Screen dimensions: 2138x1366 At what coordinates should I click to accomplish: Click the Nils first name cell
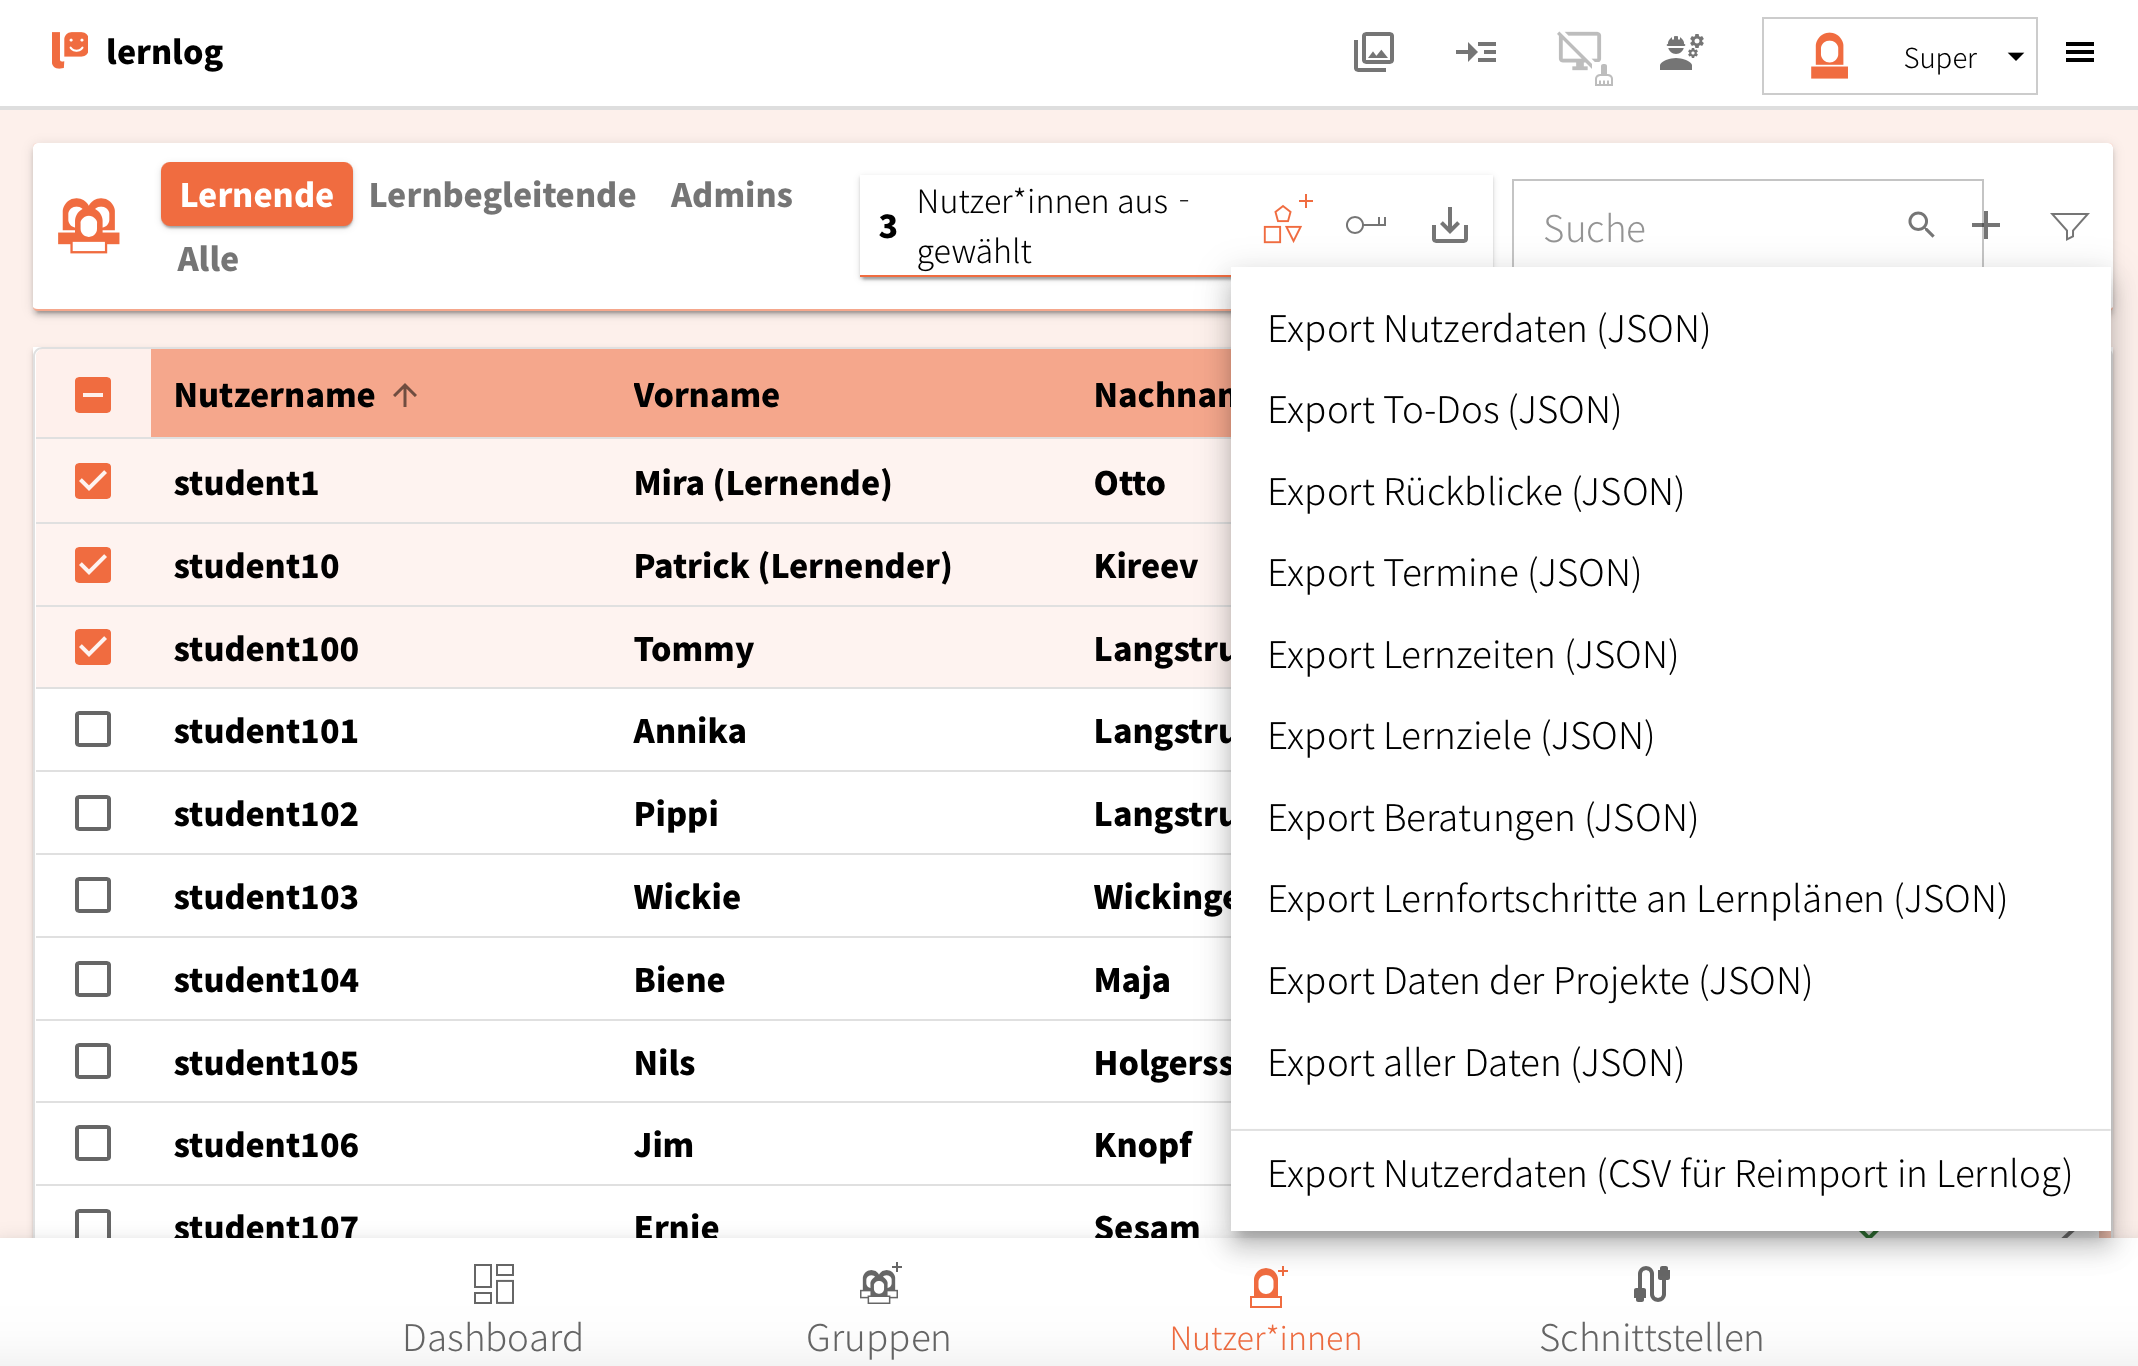pos(664,1062)
